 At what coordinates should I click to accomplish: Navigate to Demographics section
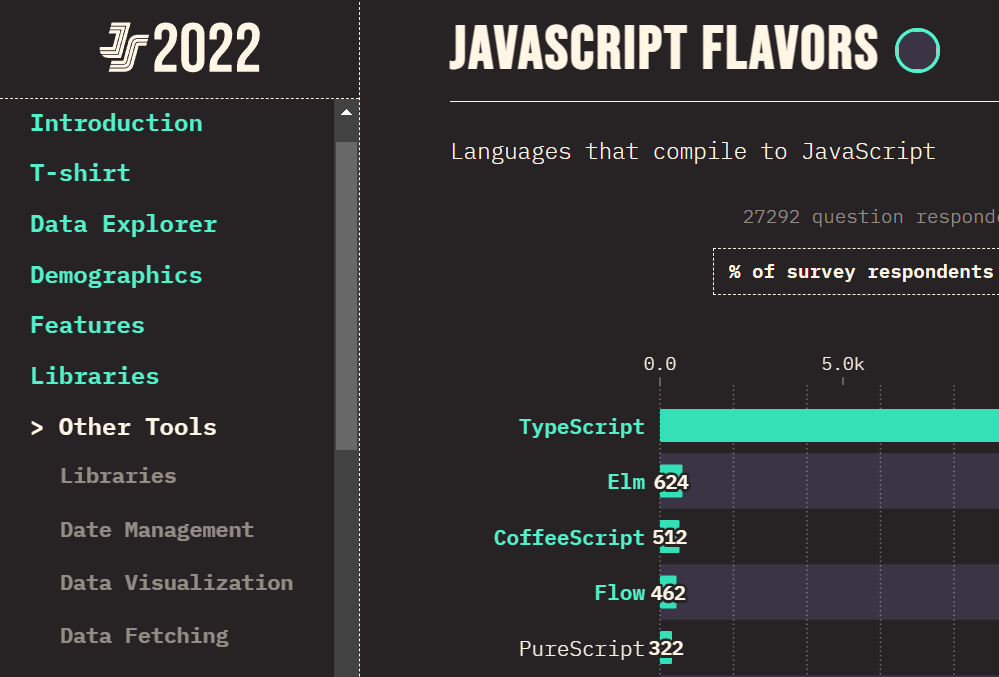tap(116, 275)
